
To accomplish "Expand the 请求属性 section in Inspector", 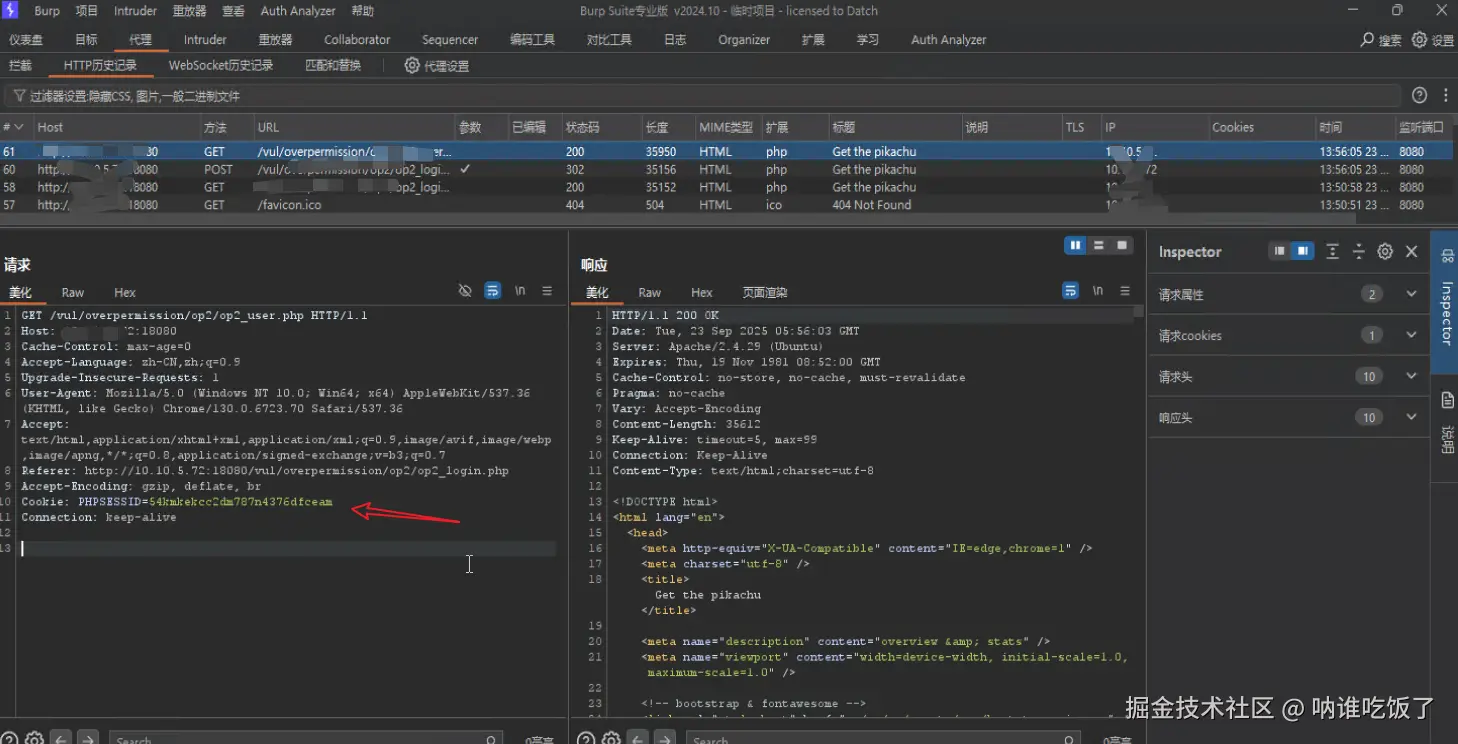I will (x=1411, y=294).
